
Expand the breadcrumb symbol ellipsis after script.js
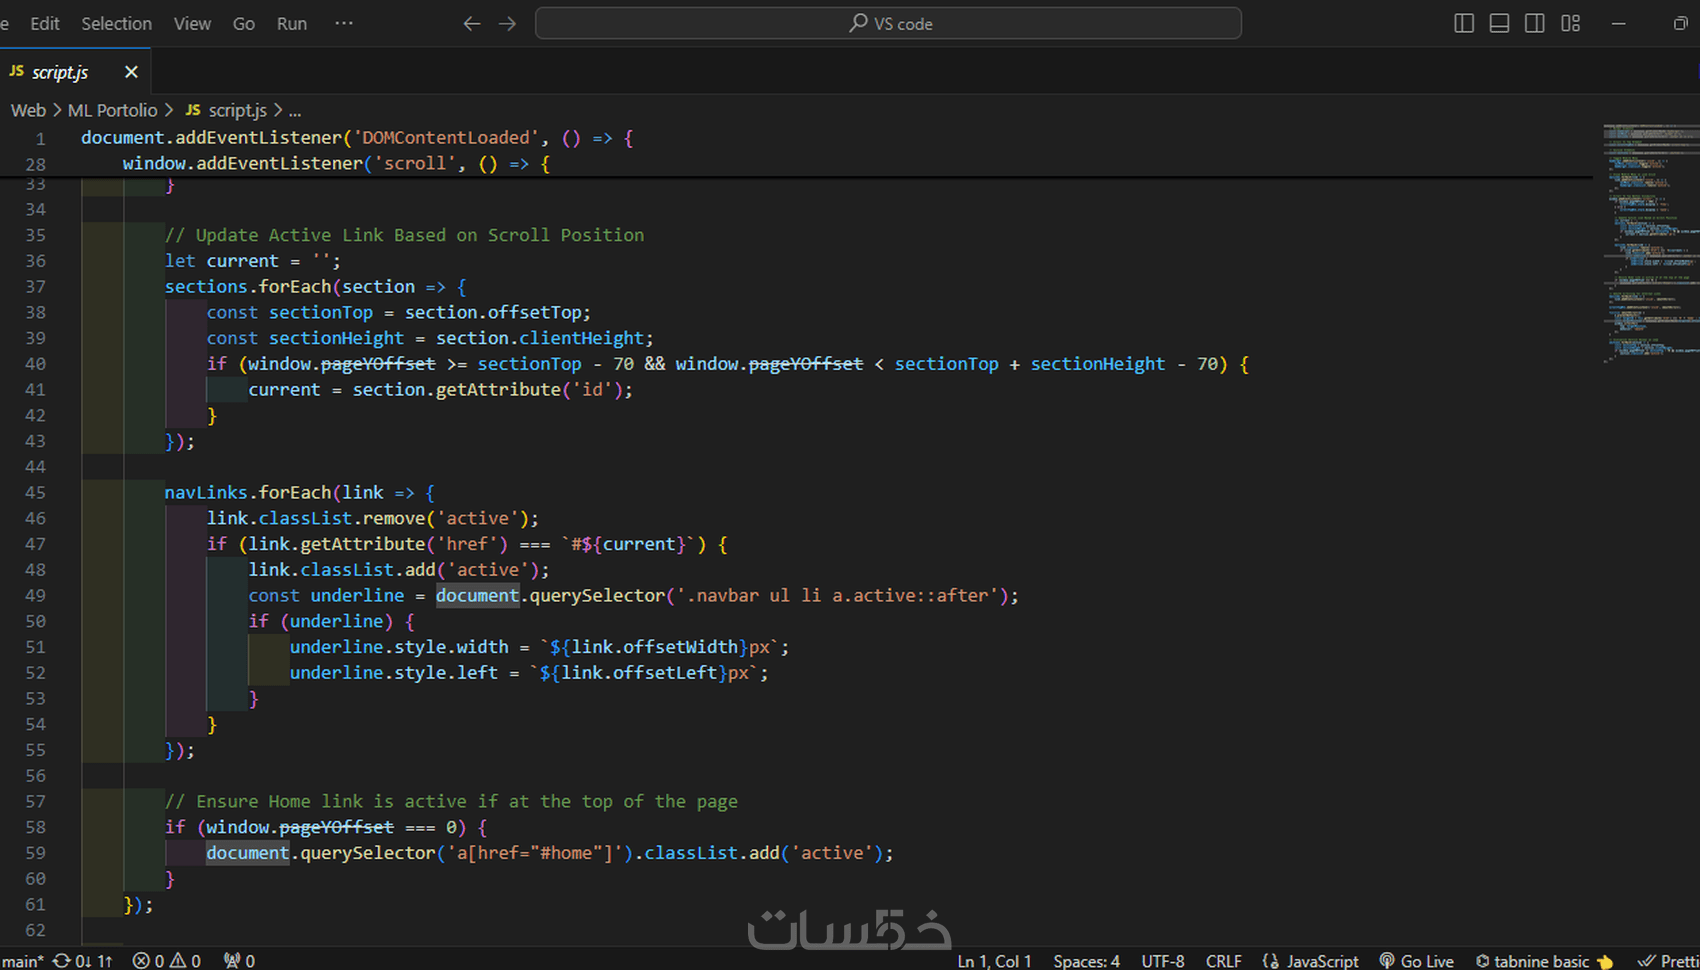click(x=295, y=110)
